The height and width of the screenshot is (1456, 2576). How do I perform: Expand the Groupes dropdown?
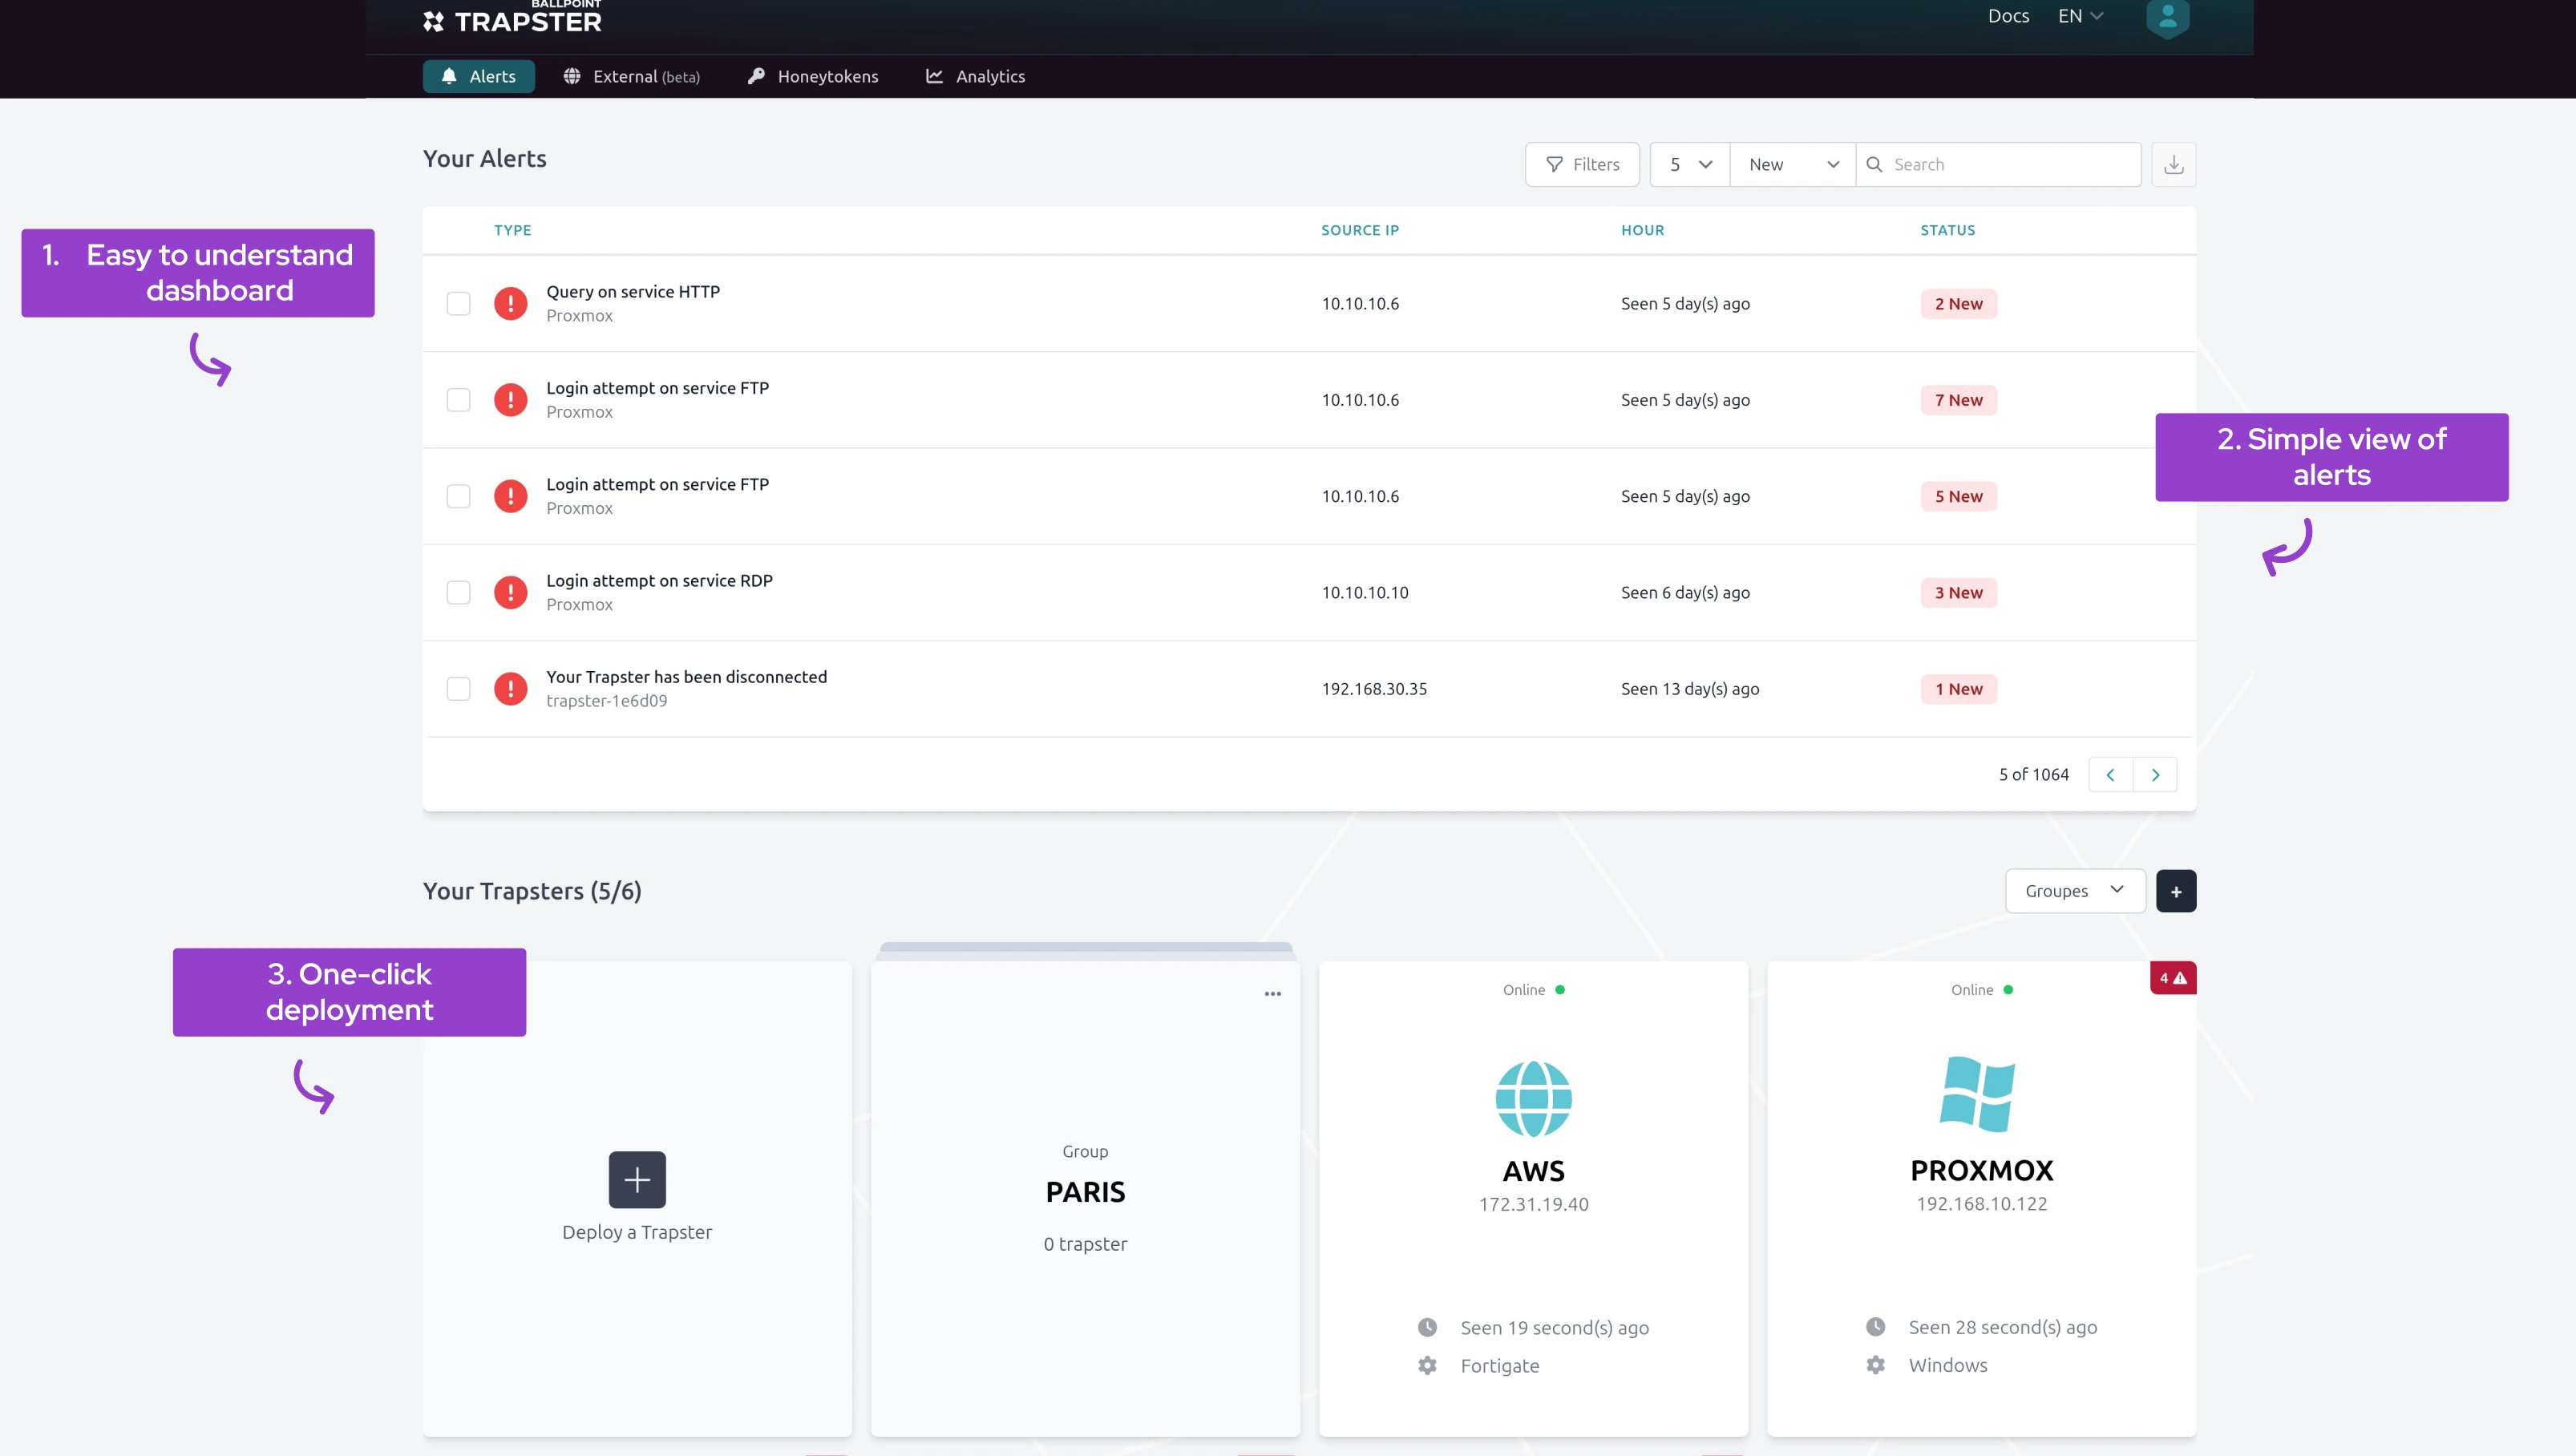point(2075,891)
